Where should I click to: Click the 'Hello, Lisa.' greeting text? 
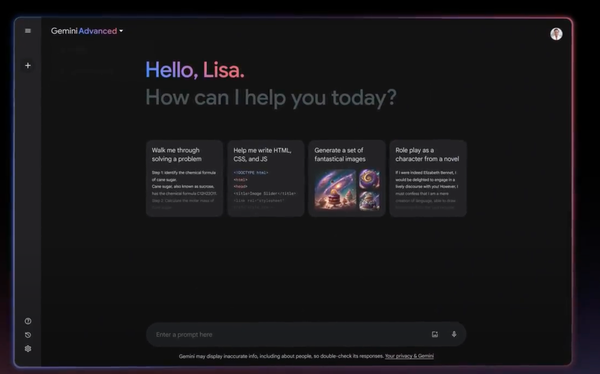[x=195, y=70]
